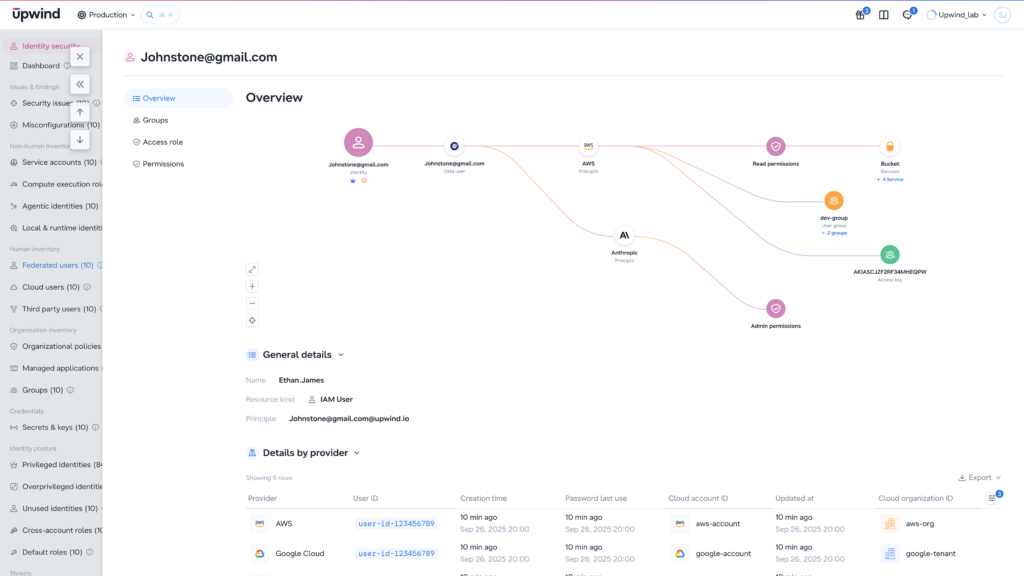Open Default roles (10) in sidebar
The width and height of the screenshot is (1024, 576).
[46, 552]
